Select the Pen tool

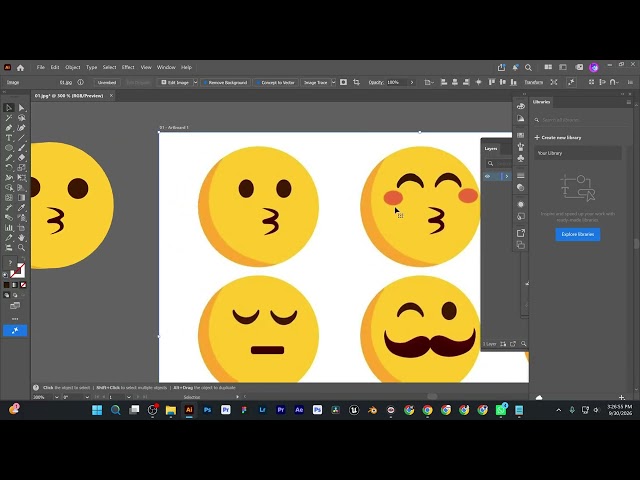coord(9,128)
